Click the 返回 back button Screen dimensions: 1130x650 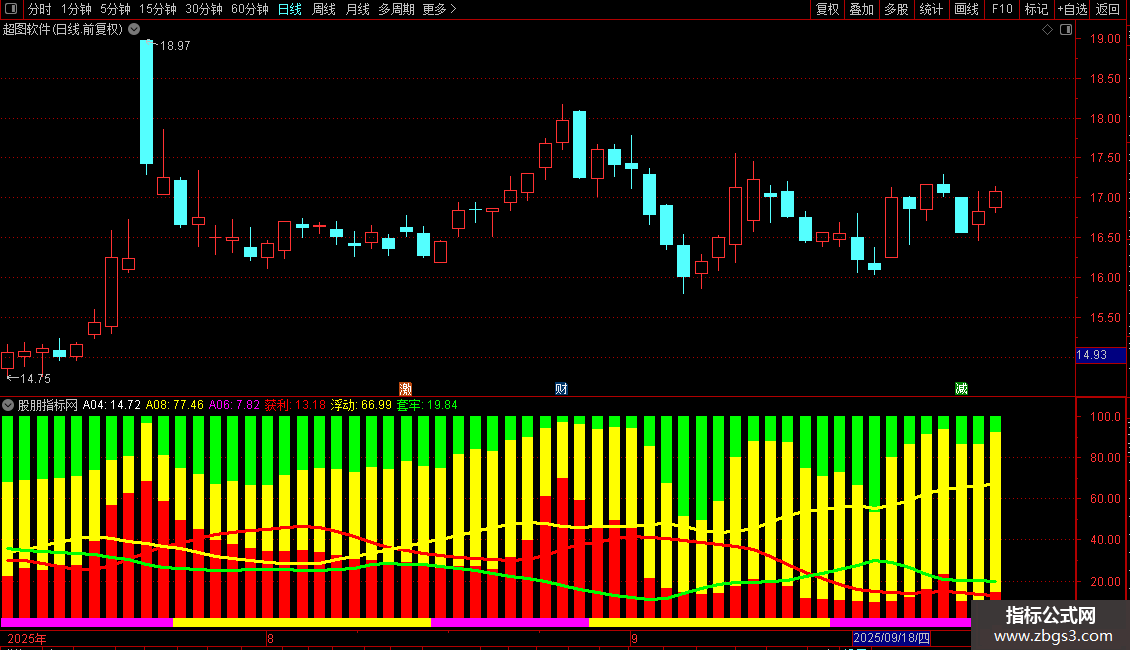(1108, 9)
